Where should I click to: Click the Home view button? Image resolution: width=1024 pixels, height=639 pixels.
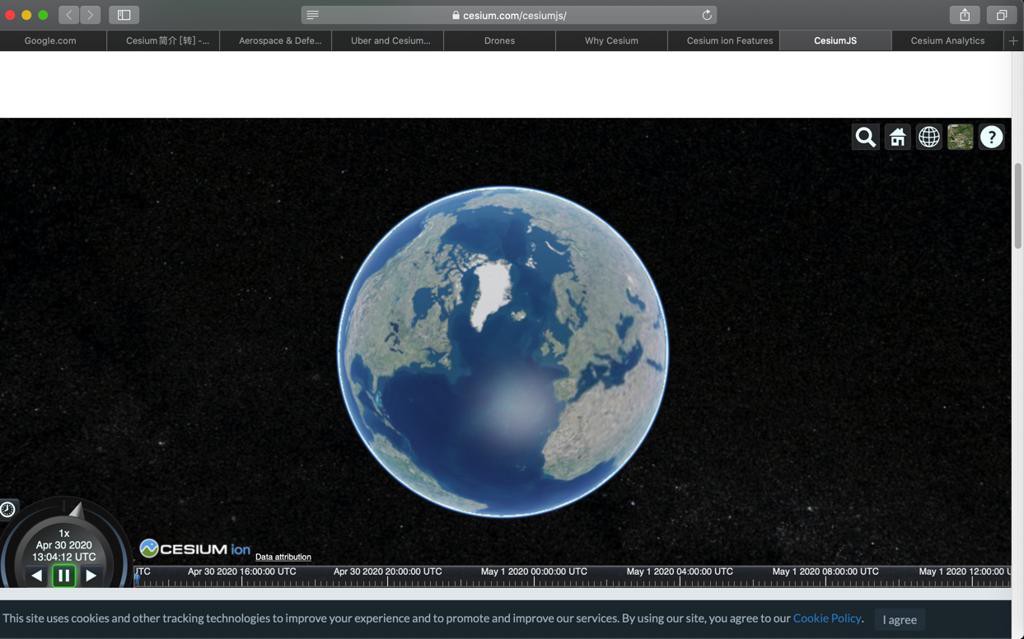(x=897, y=137)
